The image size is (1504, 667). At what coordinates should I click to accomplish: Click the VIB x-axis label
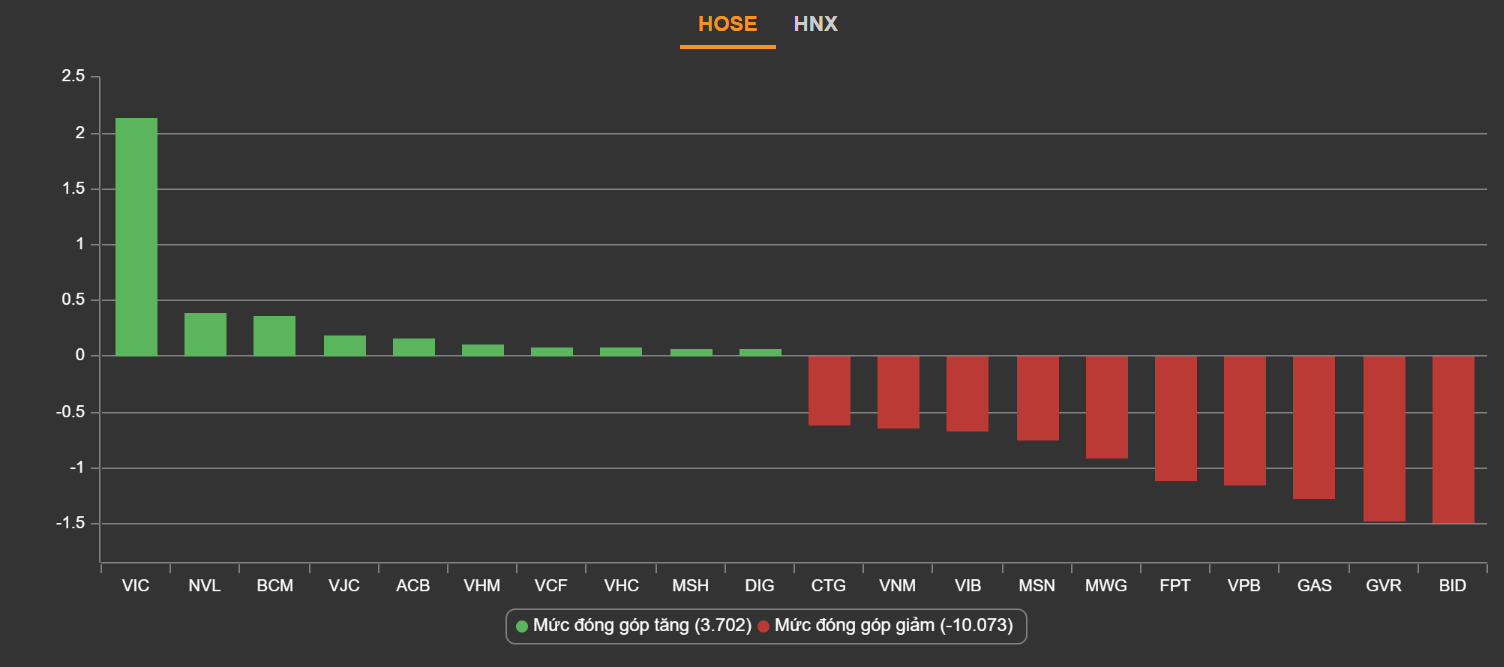point(967,586)
